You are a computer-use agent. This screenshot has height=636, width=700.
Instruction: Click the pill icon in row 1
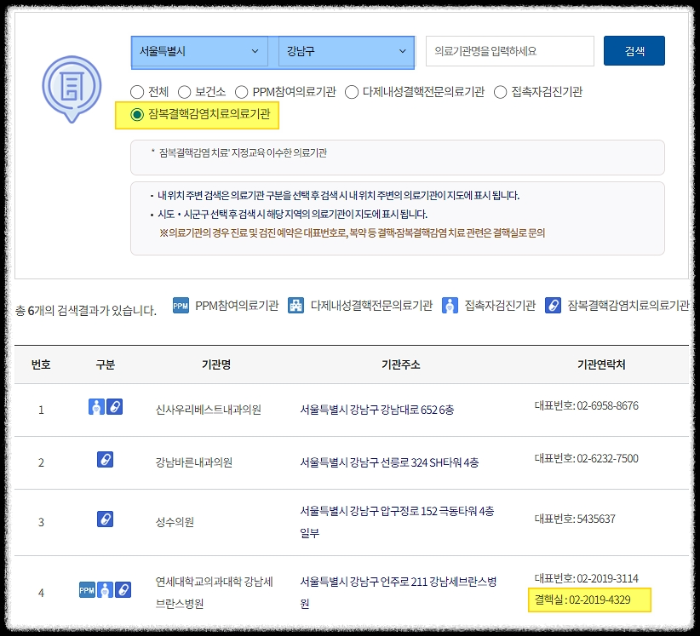114,407
